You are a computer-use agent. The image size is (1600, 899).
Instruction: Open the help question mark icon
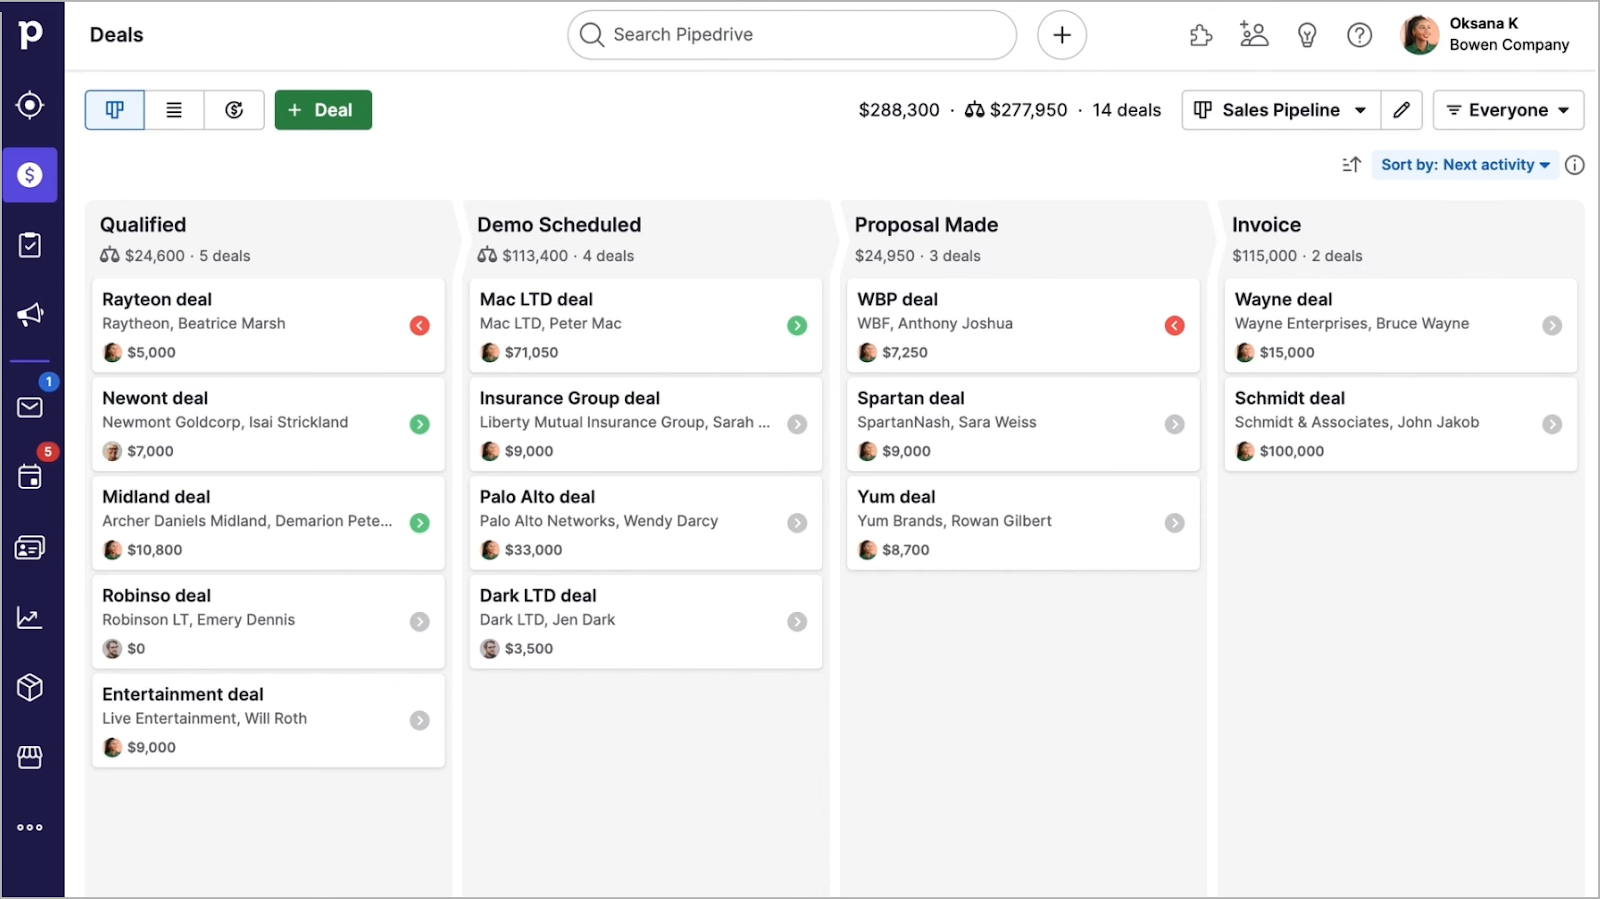click(1360, 35)
